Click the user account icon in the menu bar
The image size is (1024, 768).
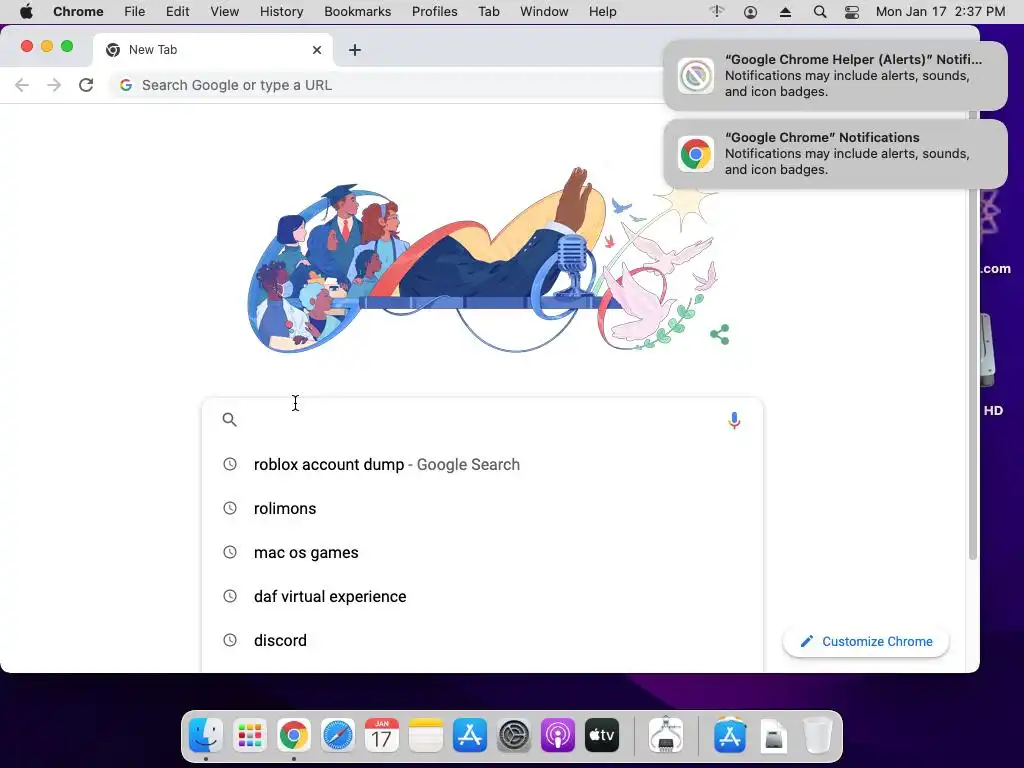(x=750, y=11)
